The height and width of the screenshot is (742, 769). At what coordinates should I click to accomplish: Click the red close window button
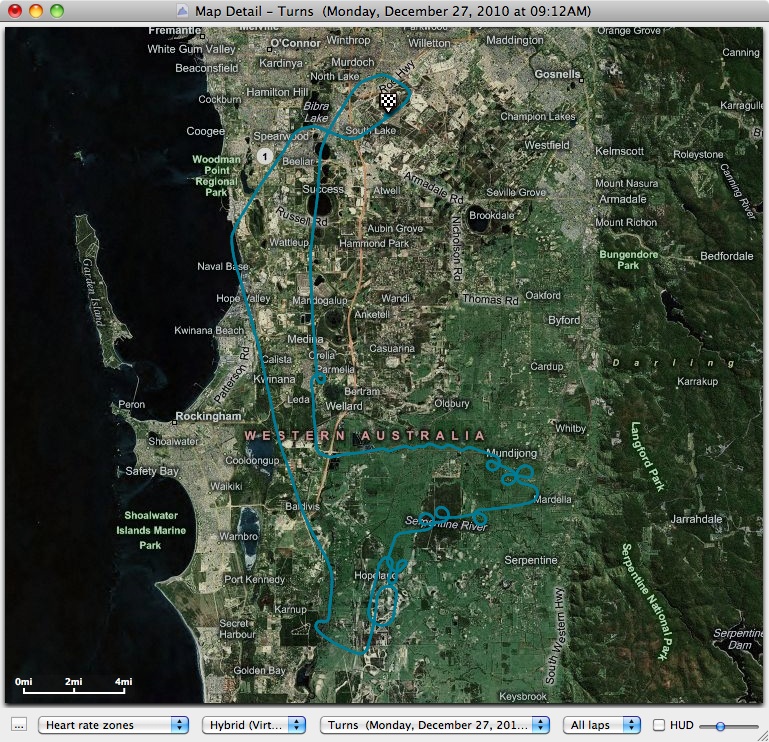click(14, 11)
